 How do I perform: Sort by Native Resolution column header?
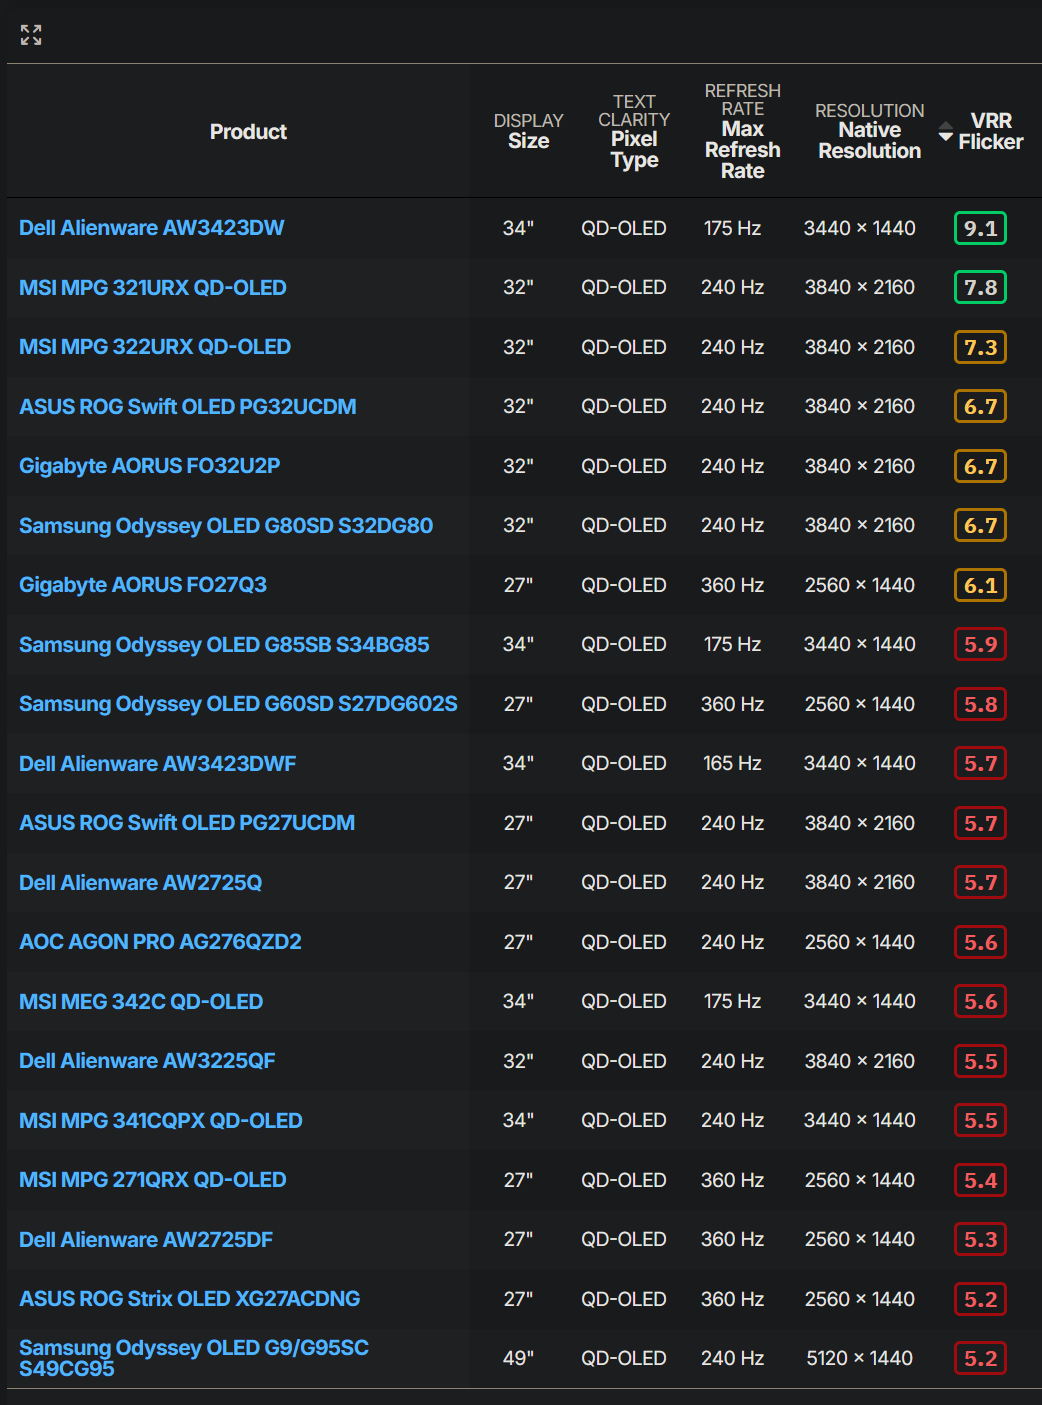coord(869,131)
